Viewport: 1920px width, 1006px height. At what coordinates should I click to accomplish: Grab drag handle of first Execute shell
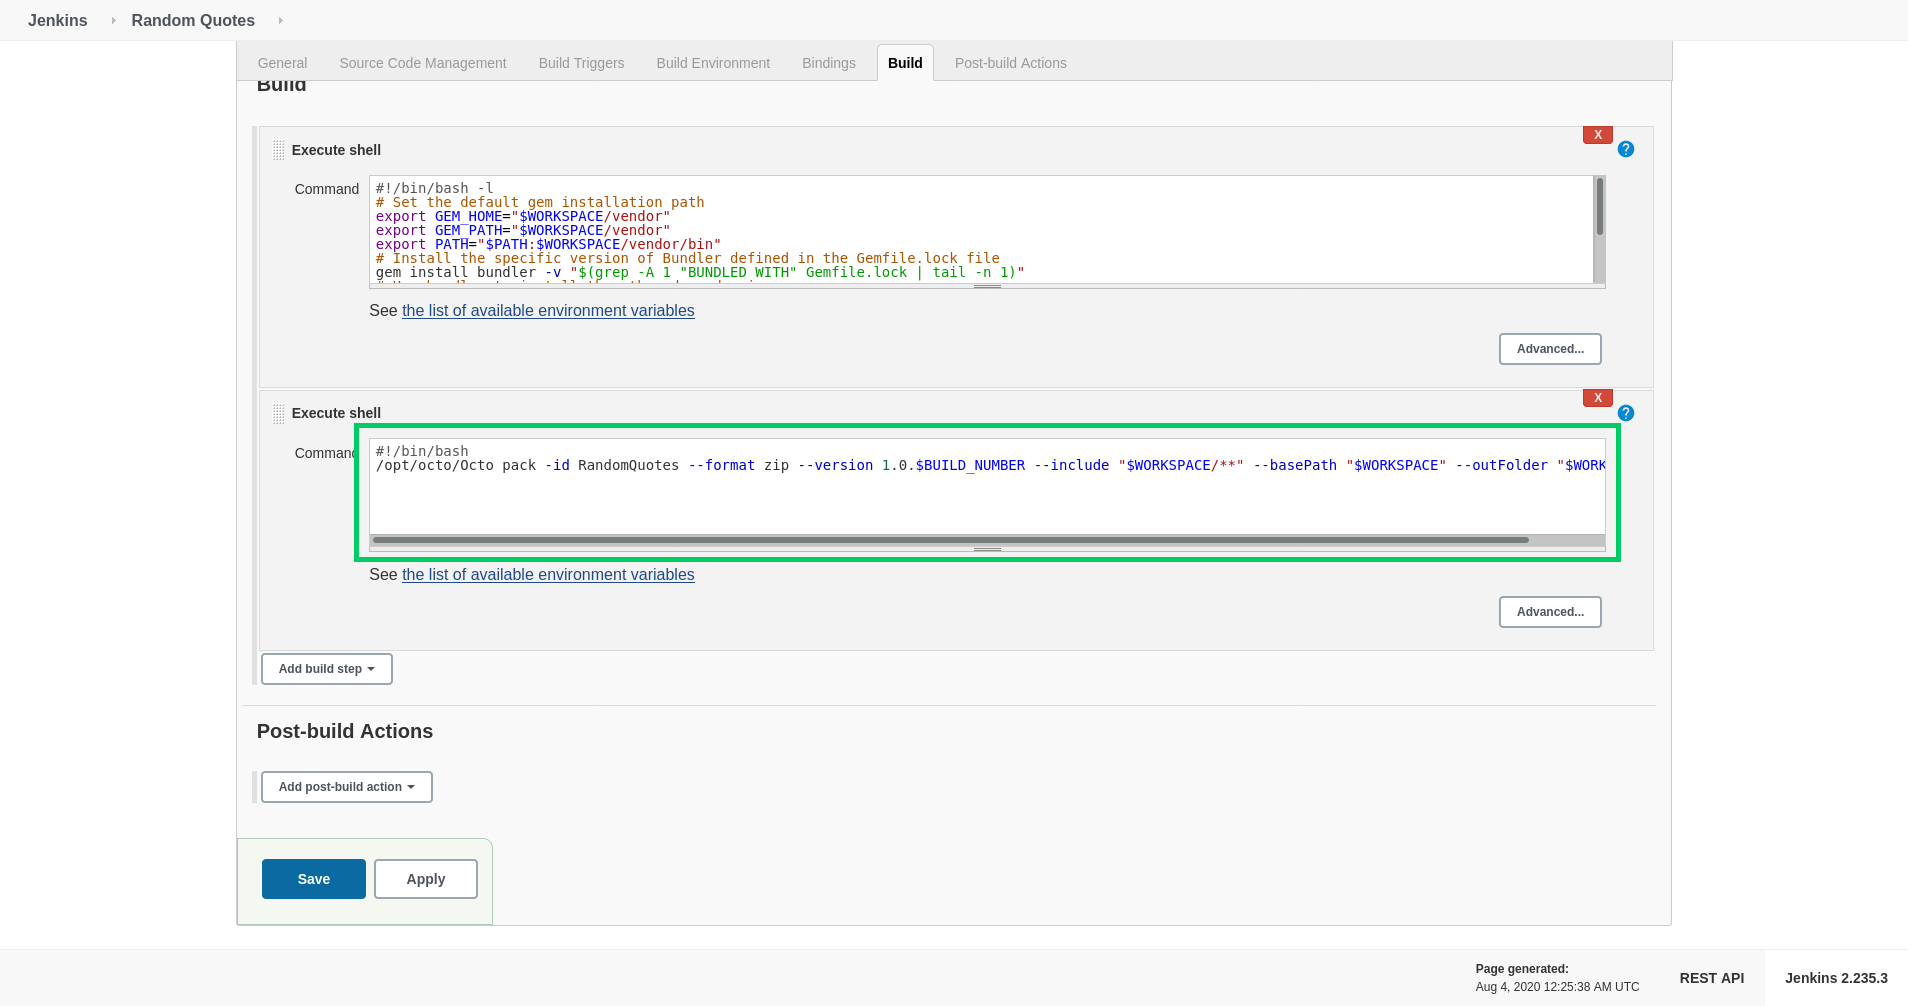pyautogui.click(x=278, y=150)
